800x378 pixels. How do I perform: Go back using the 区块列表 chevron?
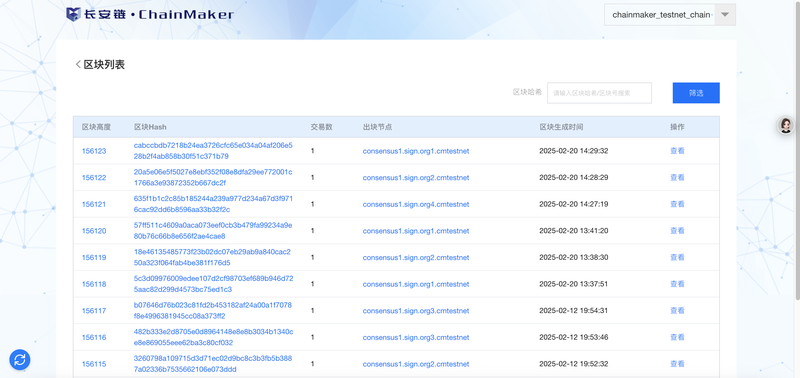pyautogui.click(x=78, y=64)
